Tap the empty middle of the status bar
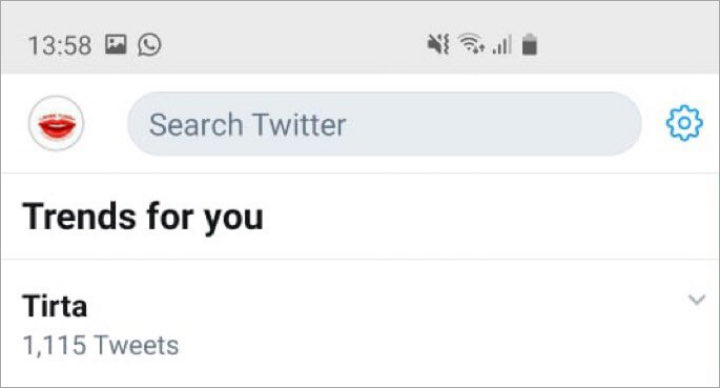The height and width of the screenshot is (388, 720). (294, 45)
